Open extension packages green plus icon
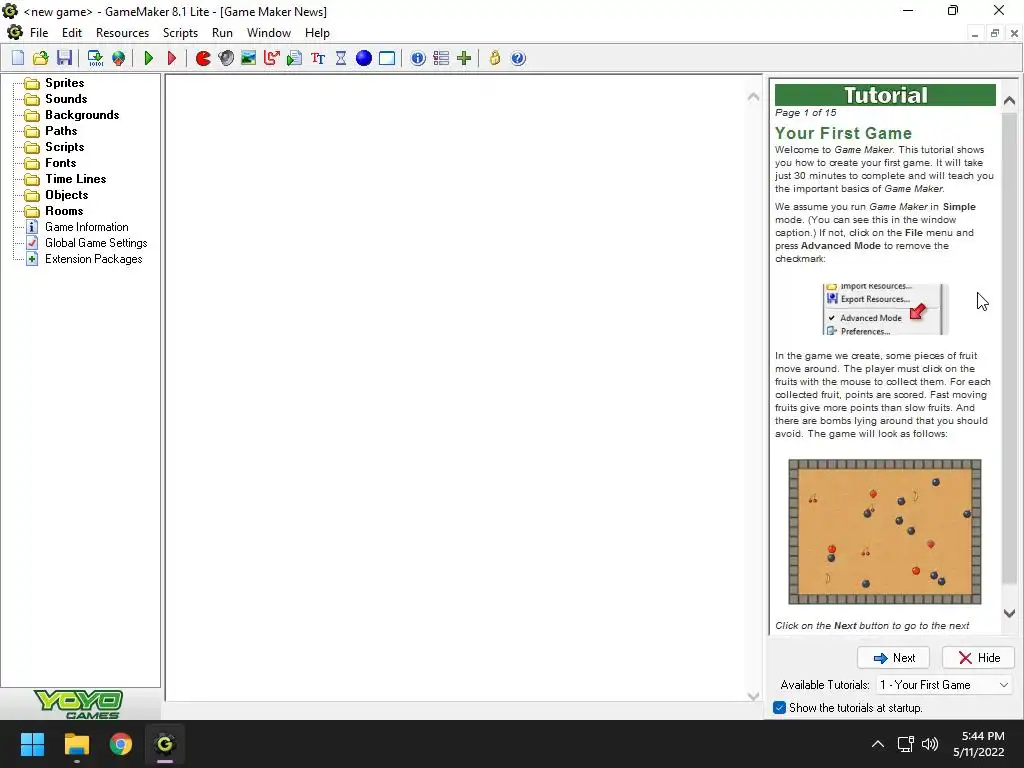The image size is (1024, 768). (464, 58)
